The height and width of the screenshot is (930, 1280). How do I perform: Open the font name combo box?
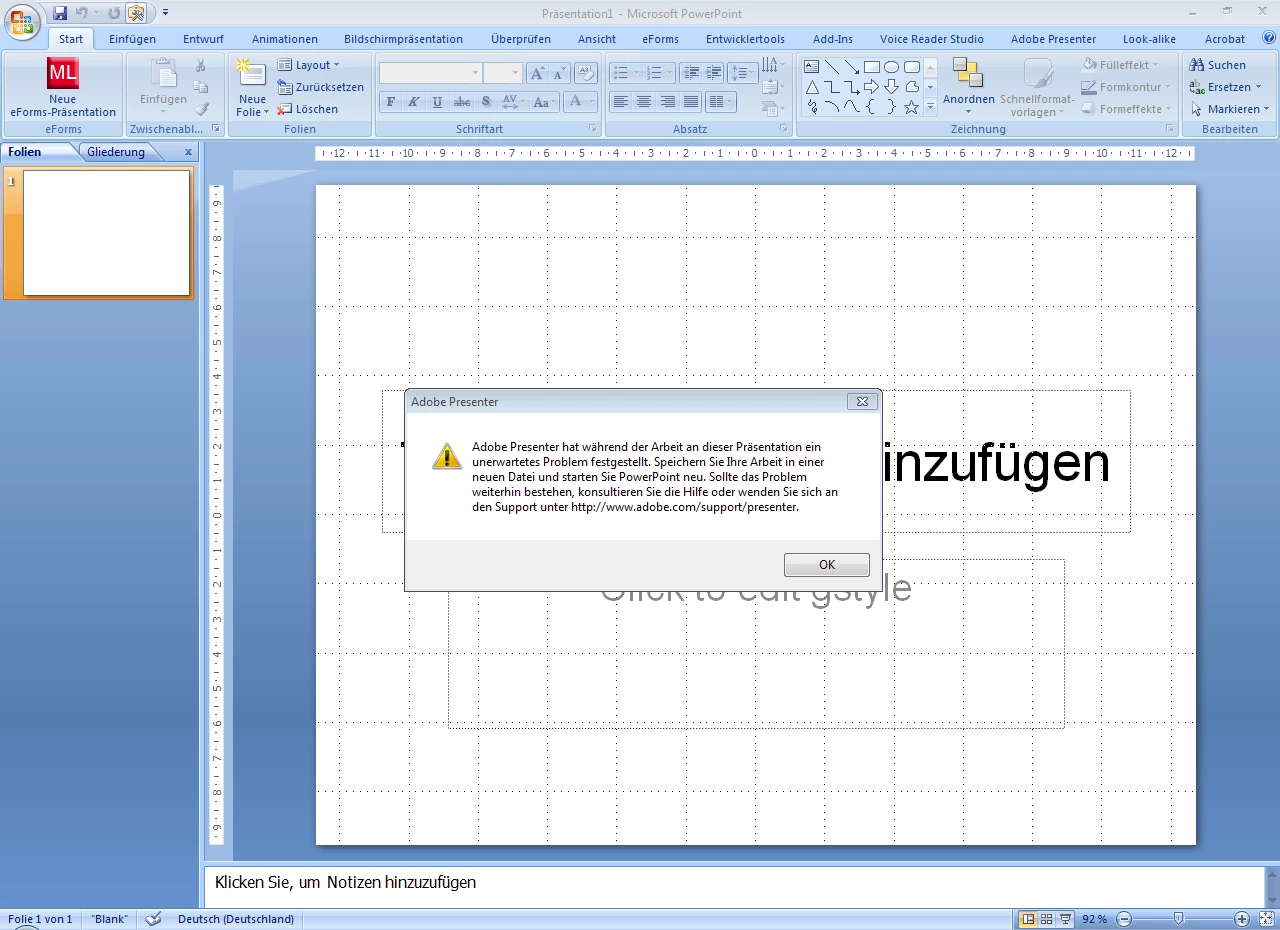(x=430, y=73)
